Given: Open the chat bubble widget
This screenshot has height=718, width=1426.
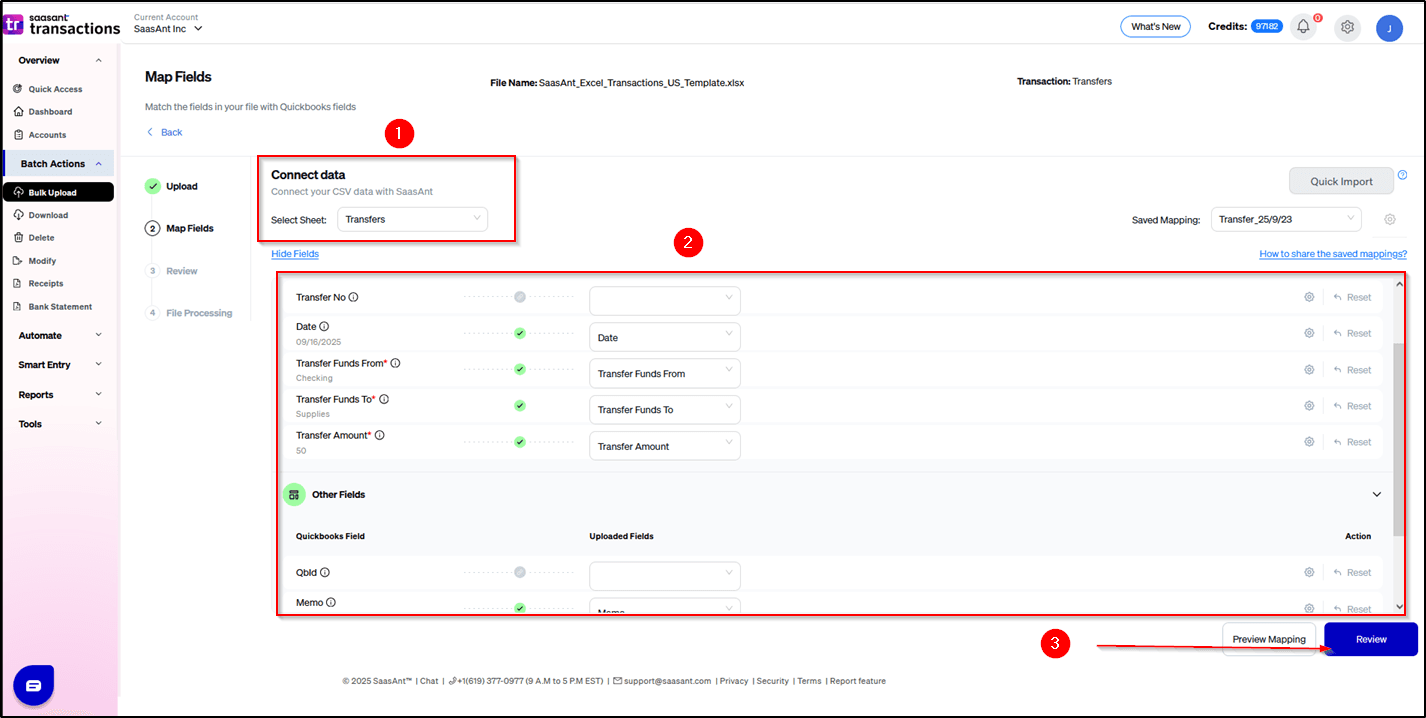Looking at the screenshot, I should point(33,685).
